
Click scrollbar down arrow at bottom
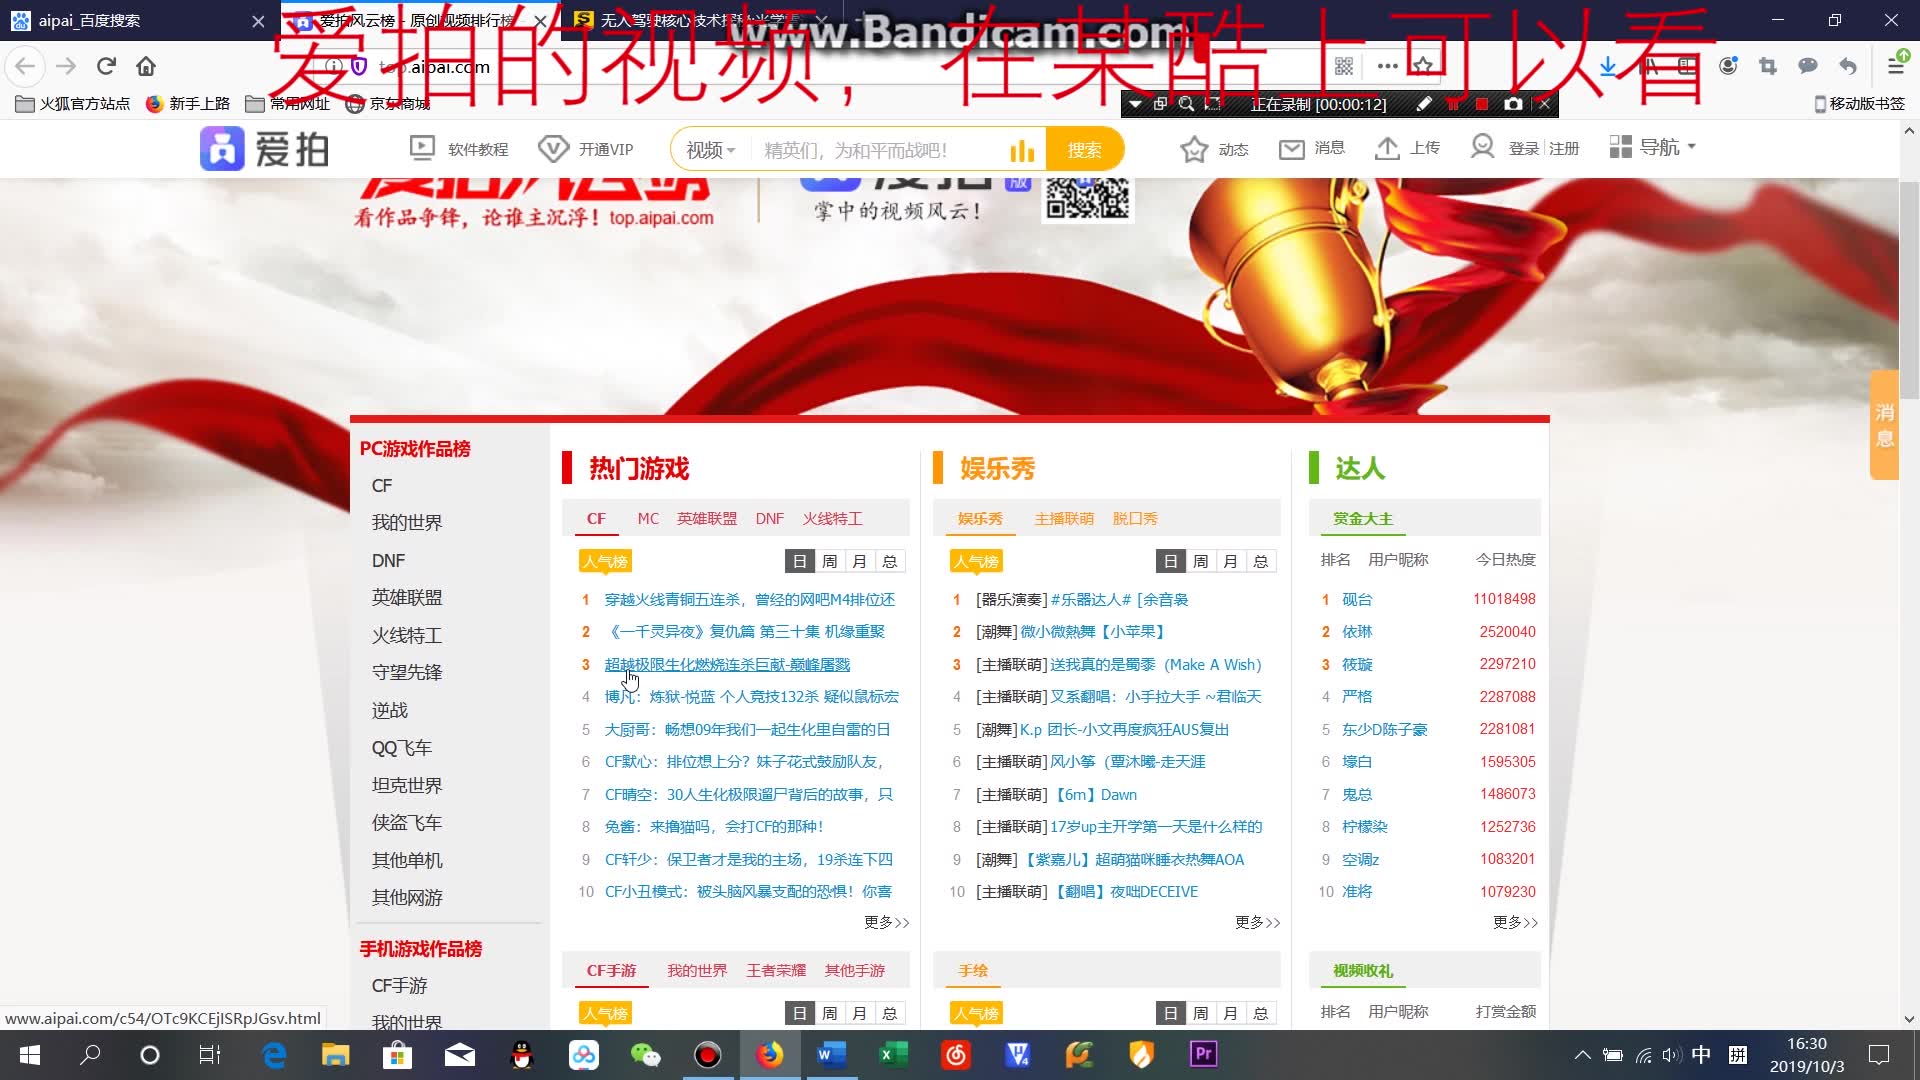(x=1909, y=1020)
